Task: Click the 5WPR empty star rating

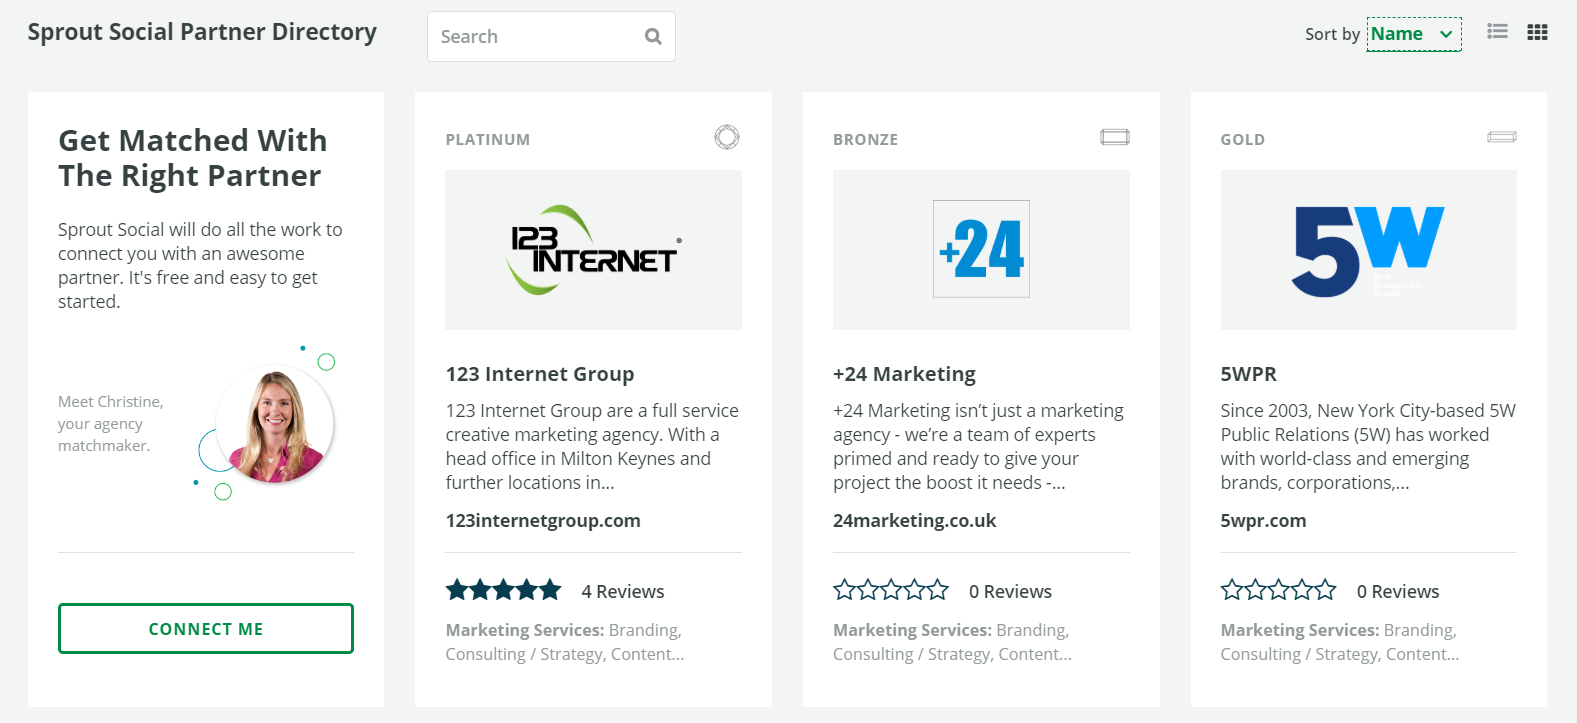Action: [1278, 590]
